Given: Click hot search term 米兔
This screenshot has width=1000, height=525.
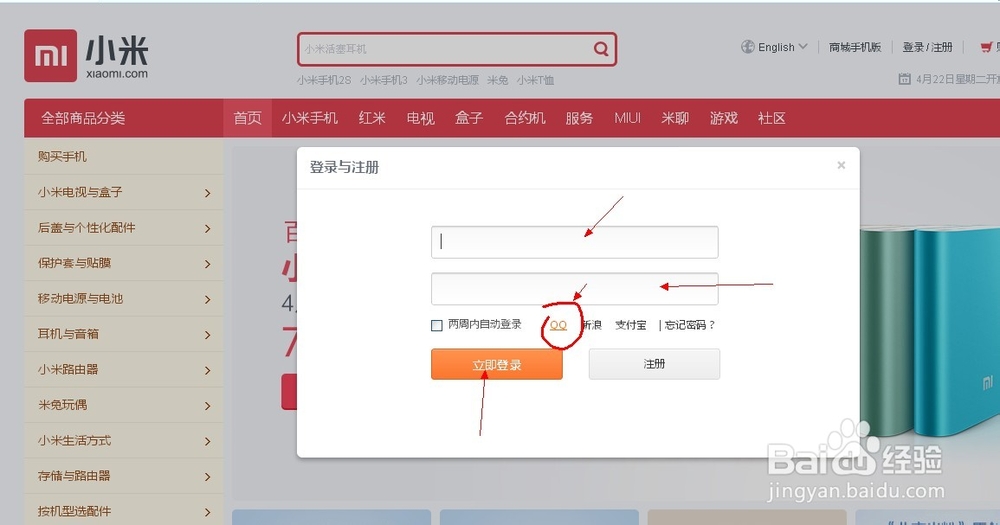Looking at the screenshot, I should [x=497, y=80].
